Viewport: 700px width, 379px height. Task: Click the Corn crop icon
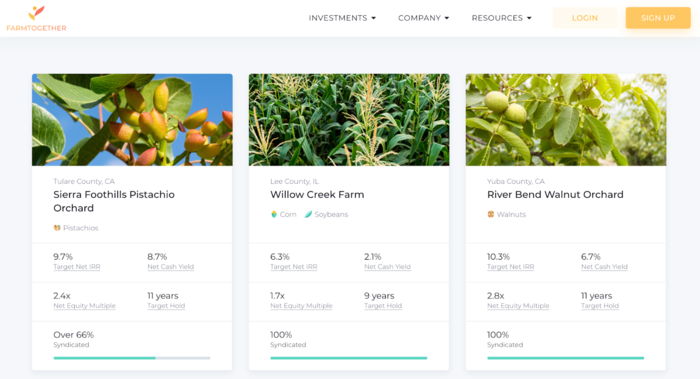(274, 214)
